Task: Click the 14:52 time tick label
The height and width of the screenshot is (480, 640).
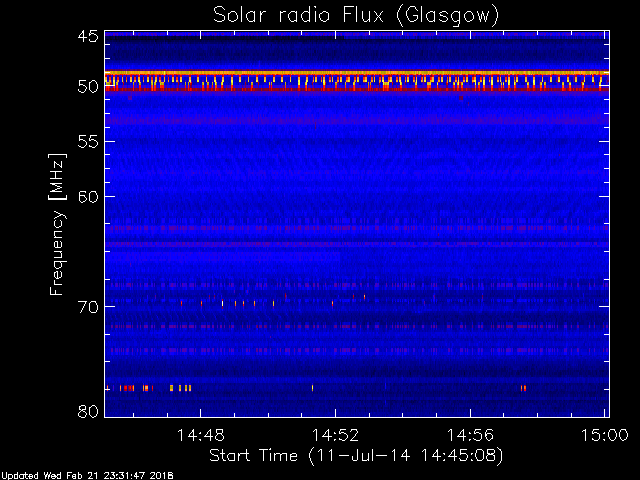Action: pos(336,435)
